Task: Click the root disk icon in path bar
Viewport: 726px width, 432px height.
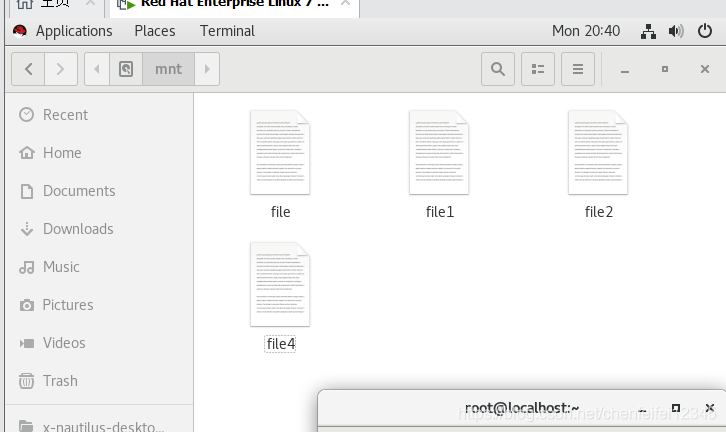Action: 126,69
